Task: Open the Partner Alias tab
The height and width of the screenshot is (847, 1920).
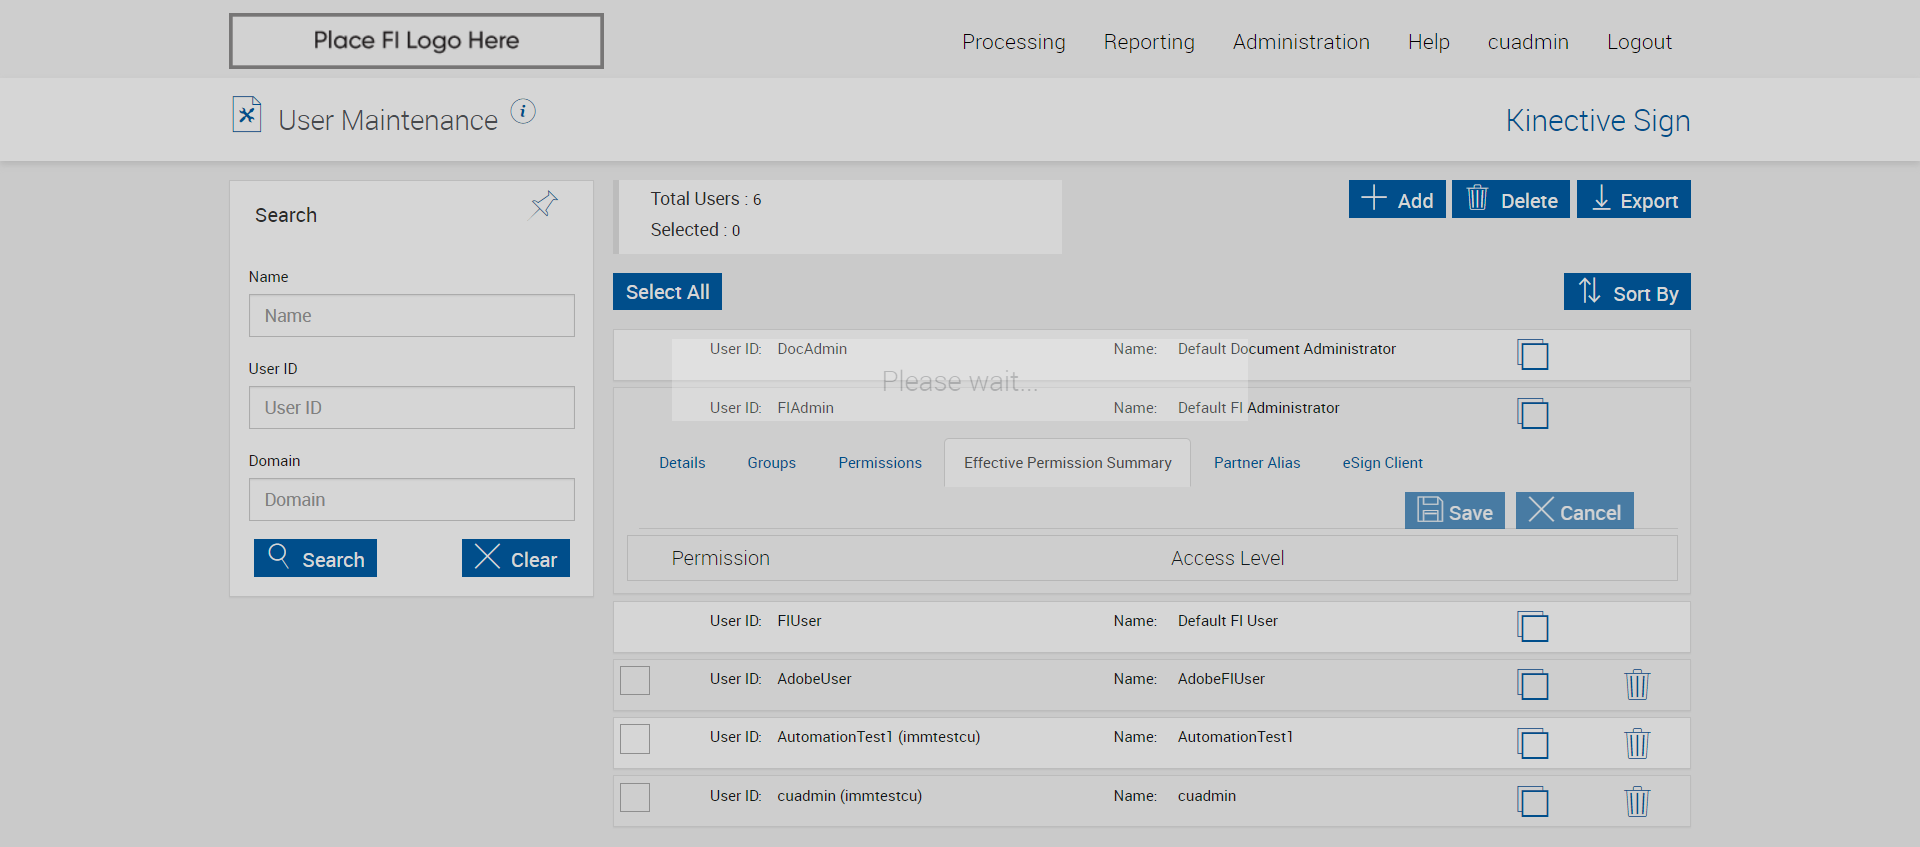Action: [1256, 463]
